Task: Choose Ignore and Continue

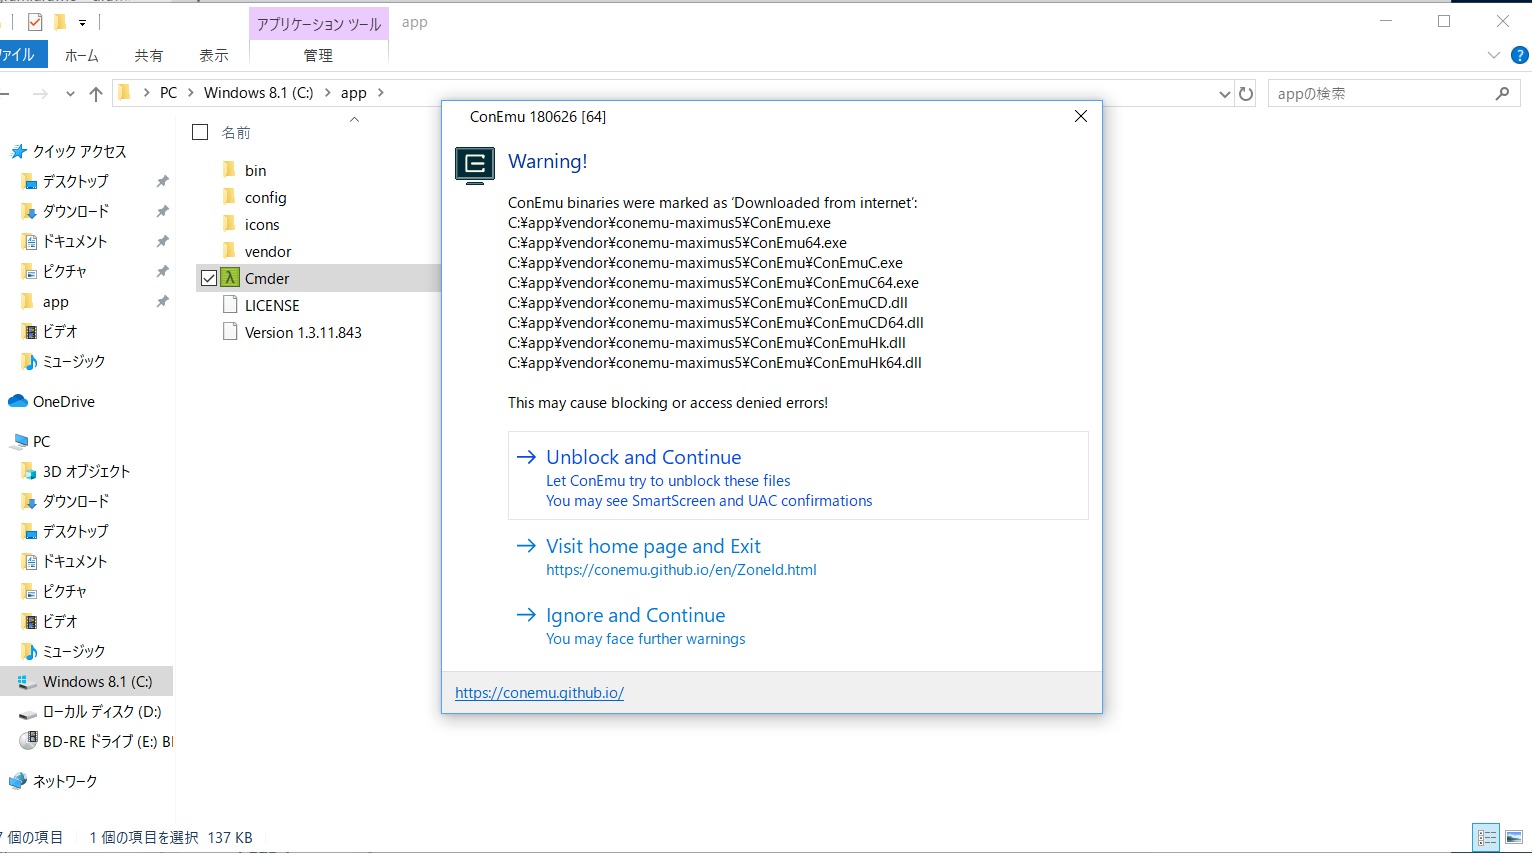Action: click(798, 626)
